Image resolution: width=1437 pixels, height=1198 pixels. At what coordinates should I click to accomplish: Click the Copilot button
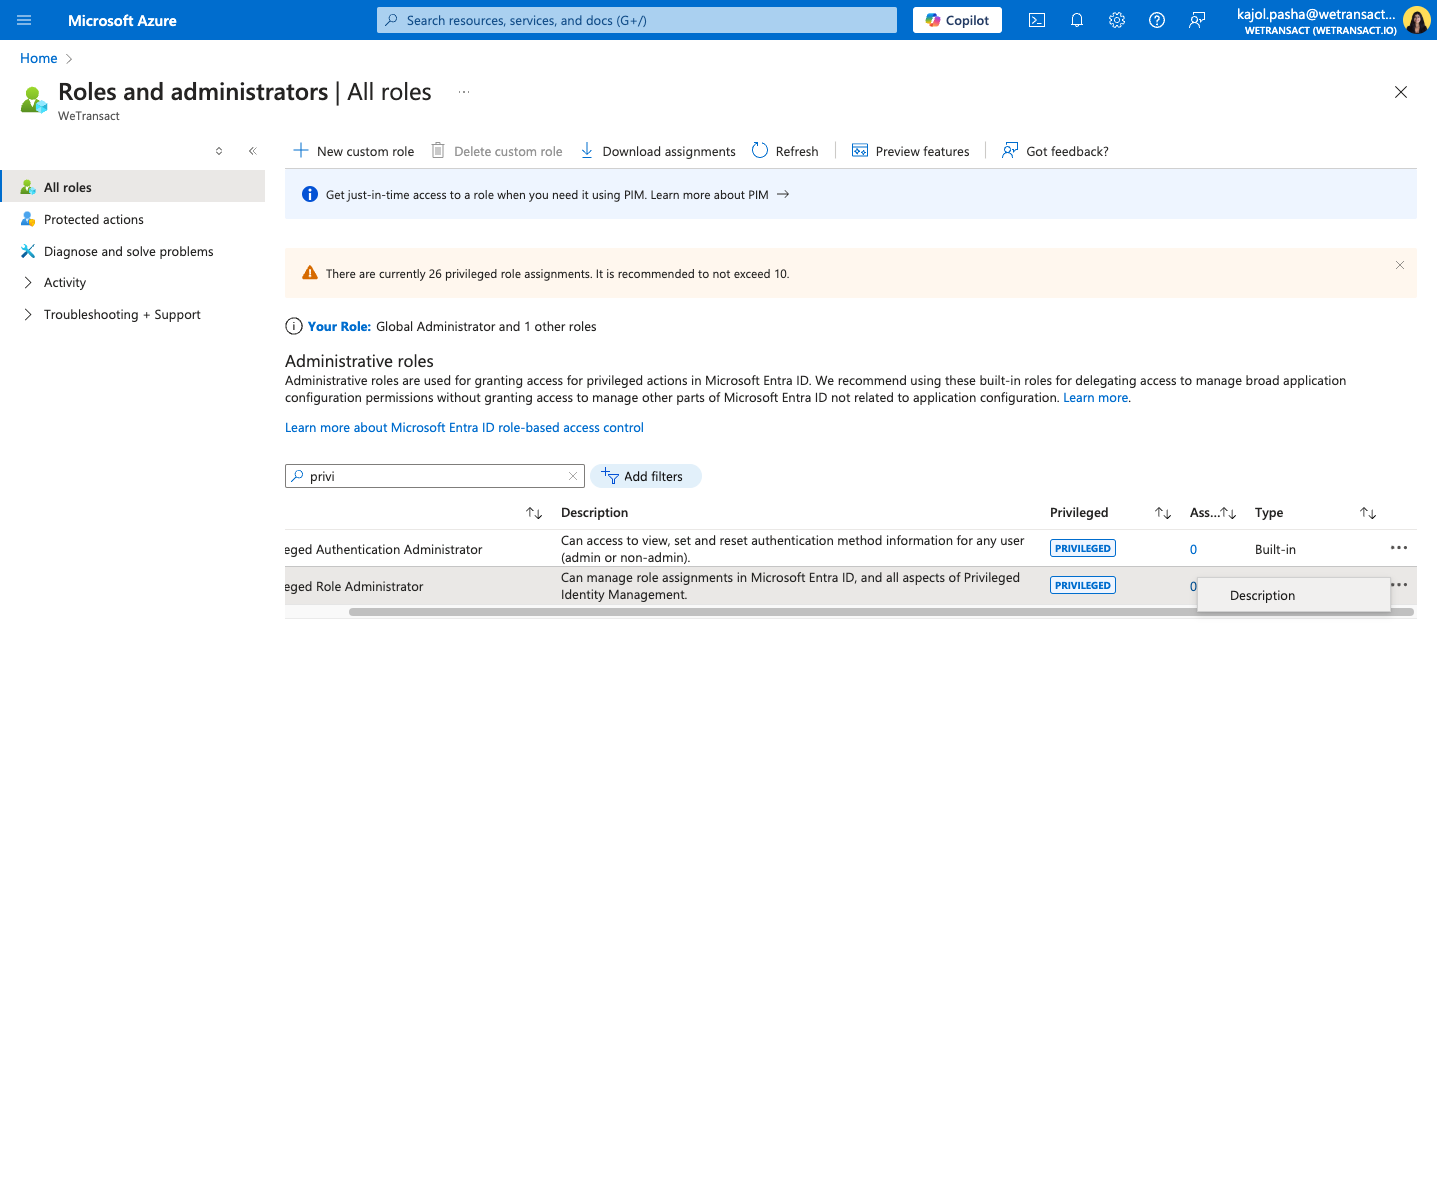pyautogui.click(x=957, y=20)
